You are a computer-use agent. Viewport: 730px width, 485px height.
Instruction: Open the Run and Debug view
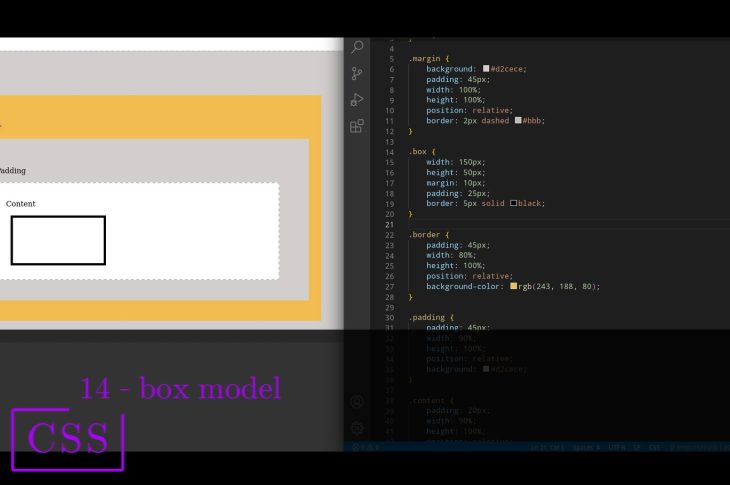357,100
